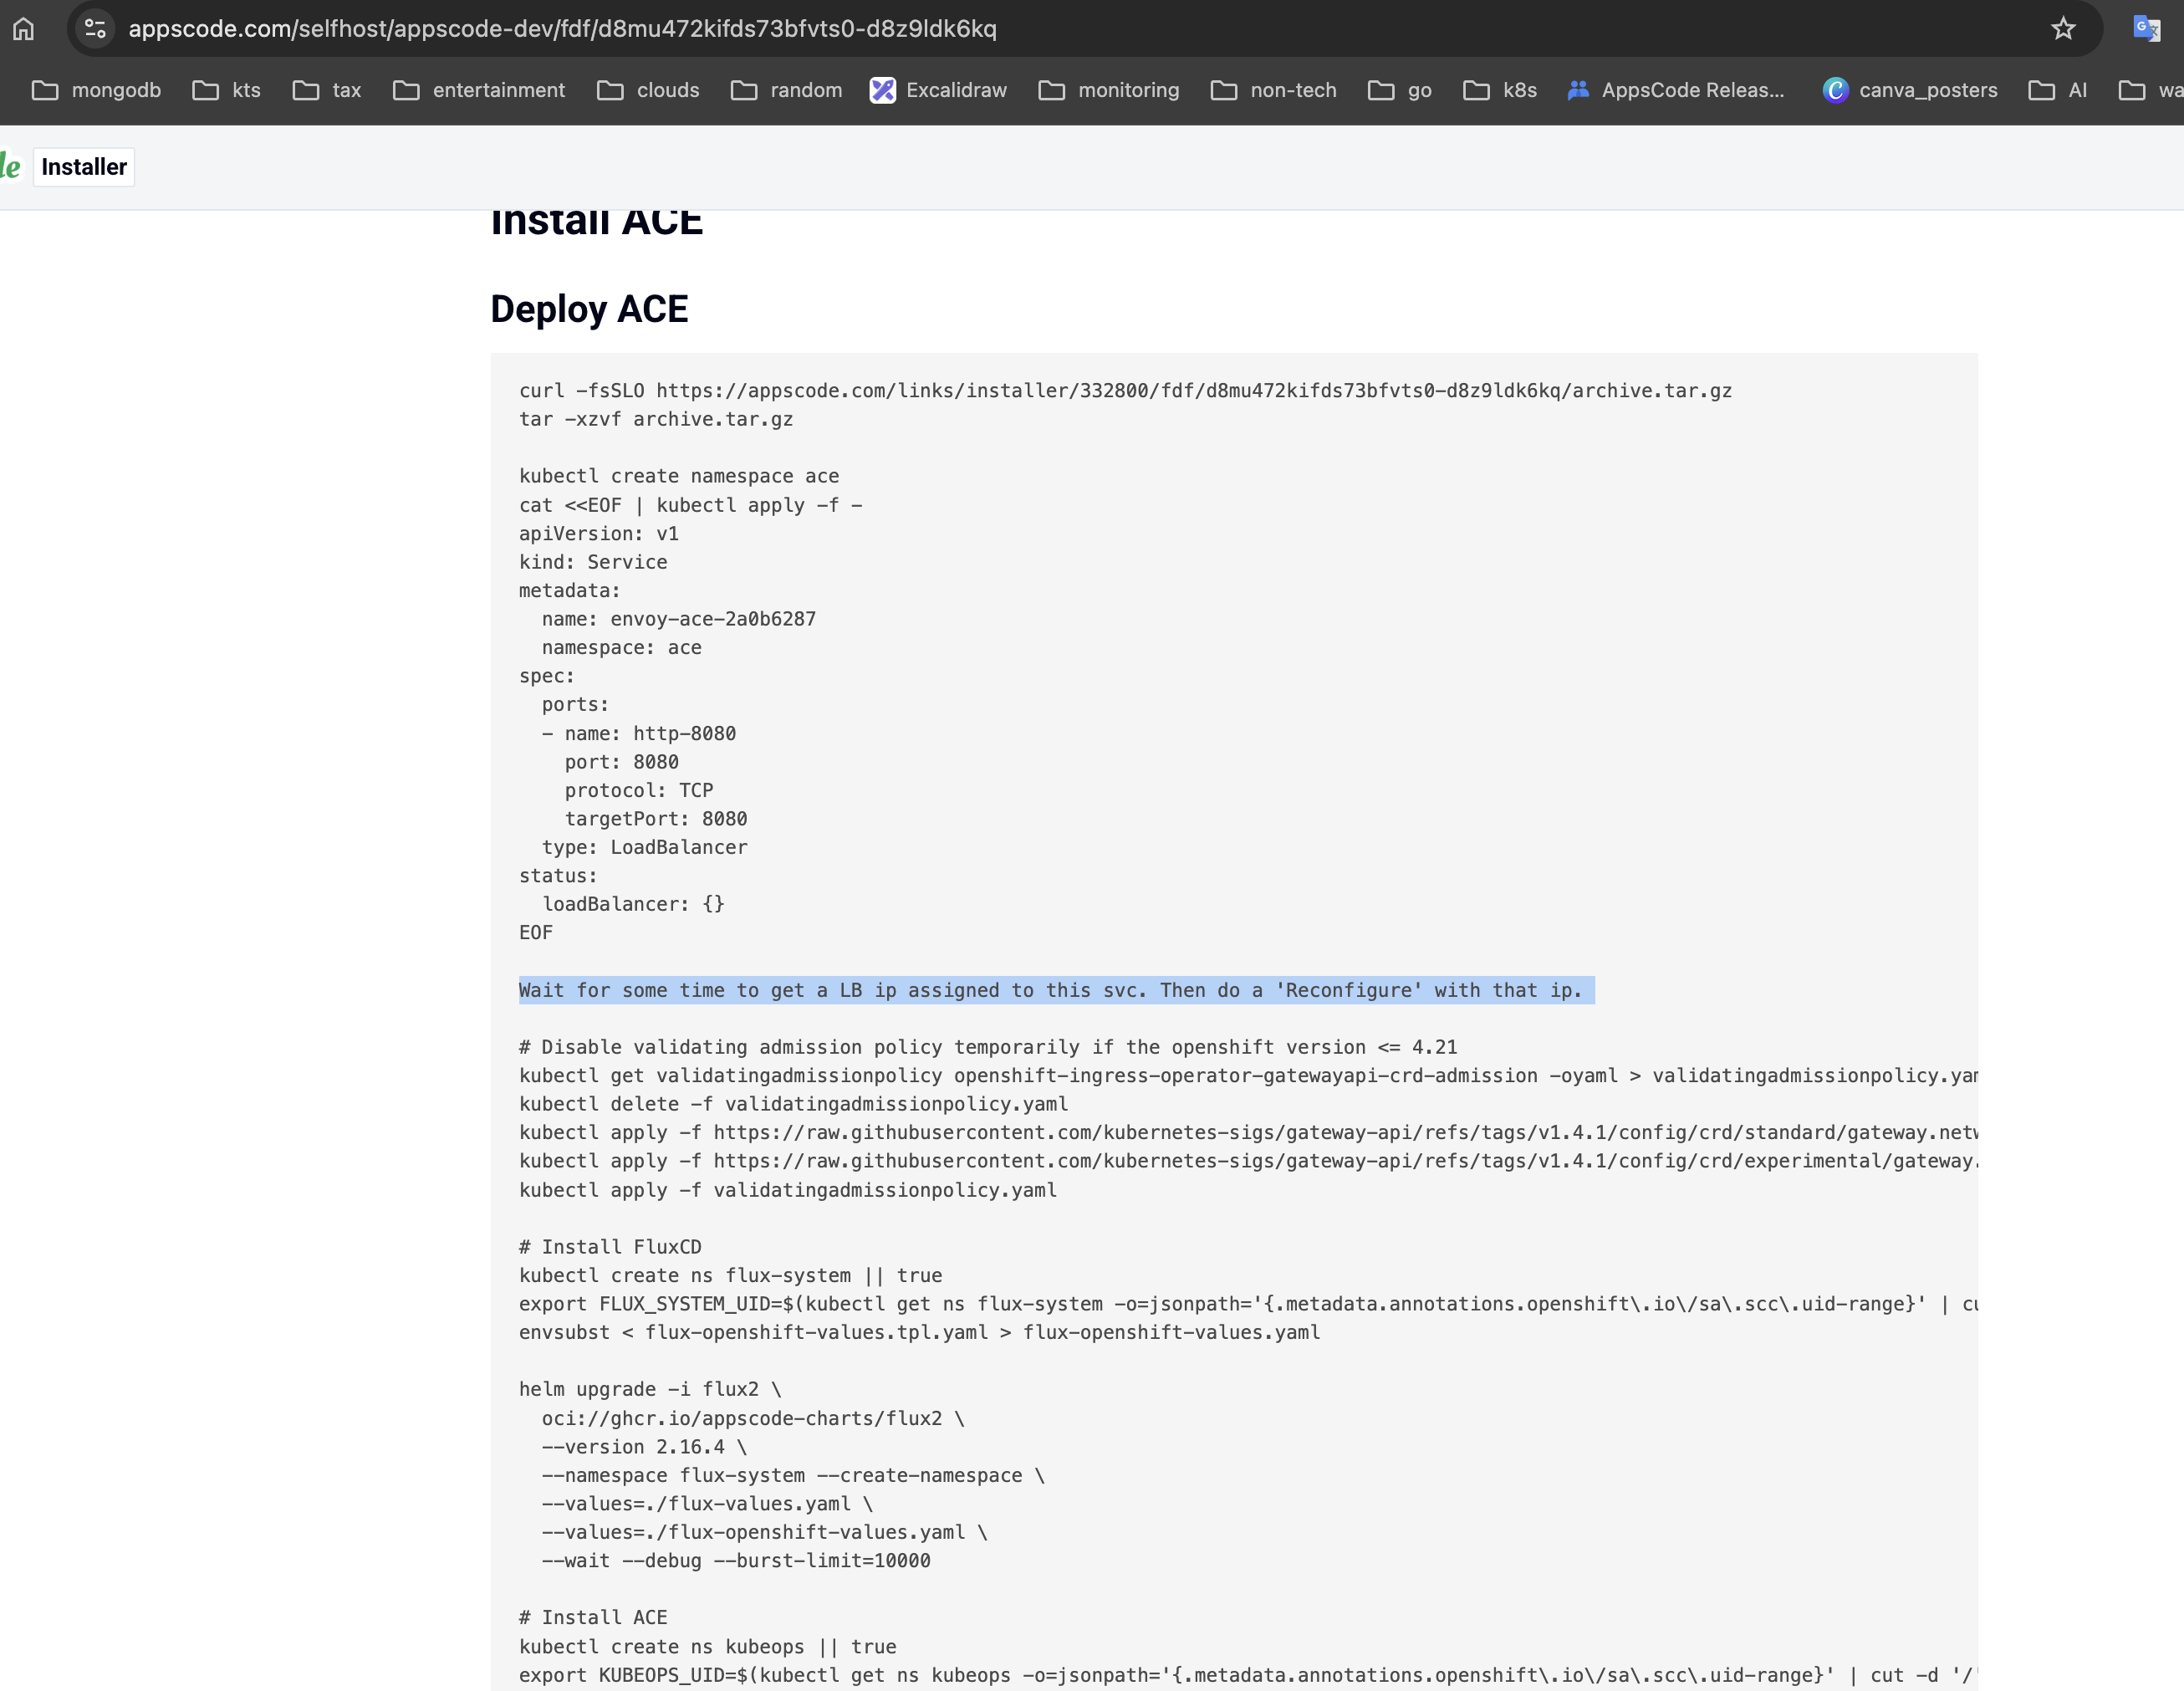Click 'loadBalancer: {}' line
Image resolution: width=2184 pixels, height=1691 pixels.
click(633, 904)
